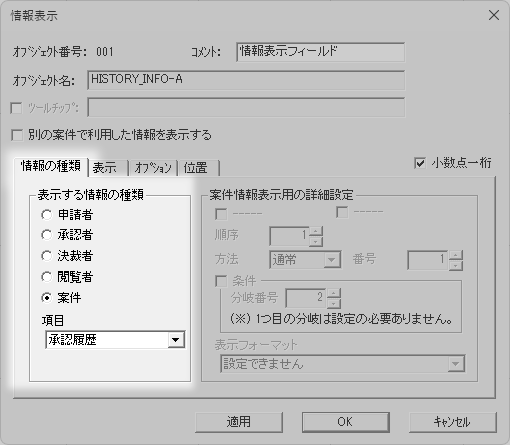This screenshot has width=510, height=445.
Task: Confirm with the OK button
Action: (345, 422)
